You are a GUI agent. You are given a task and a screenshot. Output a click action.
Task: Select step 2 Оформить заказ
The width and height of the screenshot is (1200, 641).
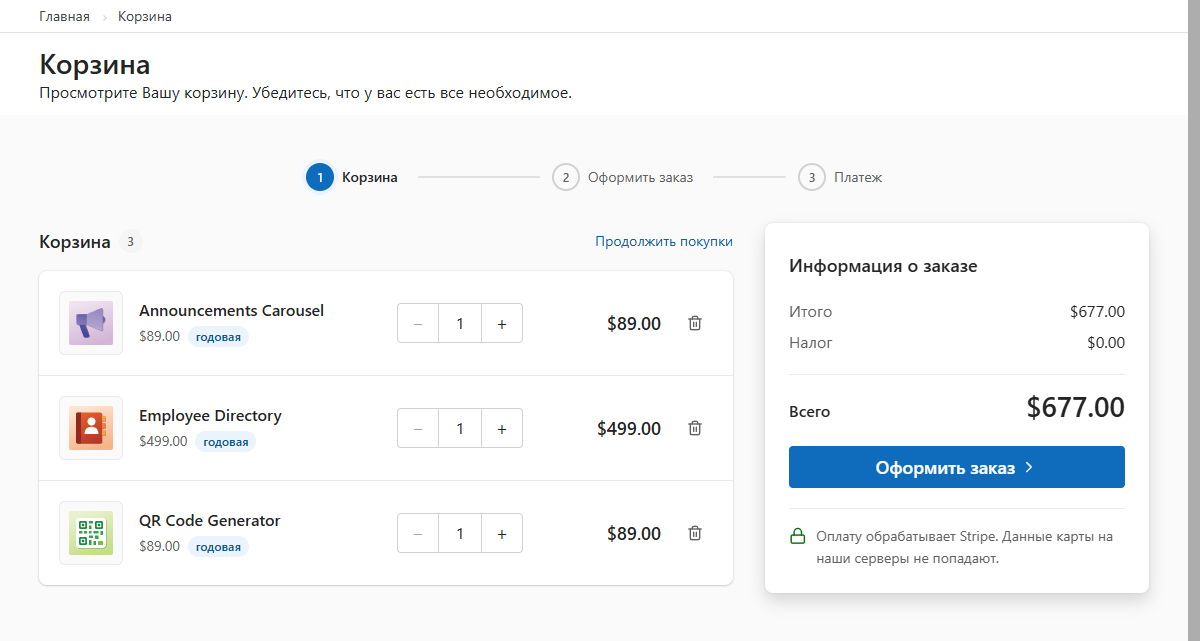point(622,177)
